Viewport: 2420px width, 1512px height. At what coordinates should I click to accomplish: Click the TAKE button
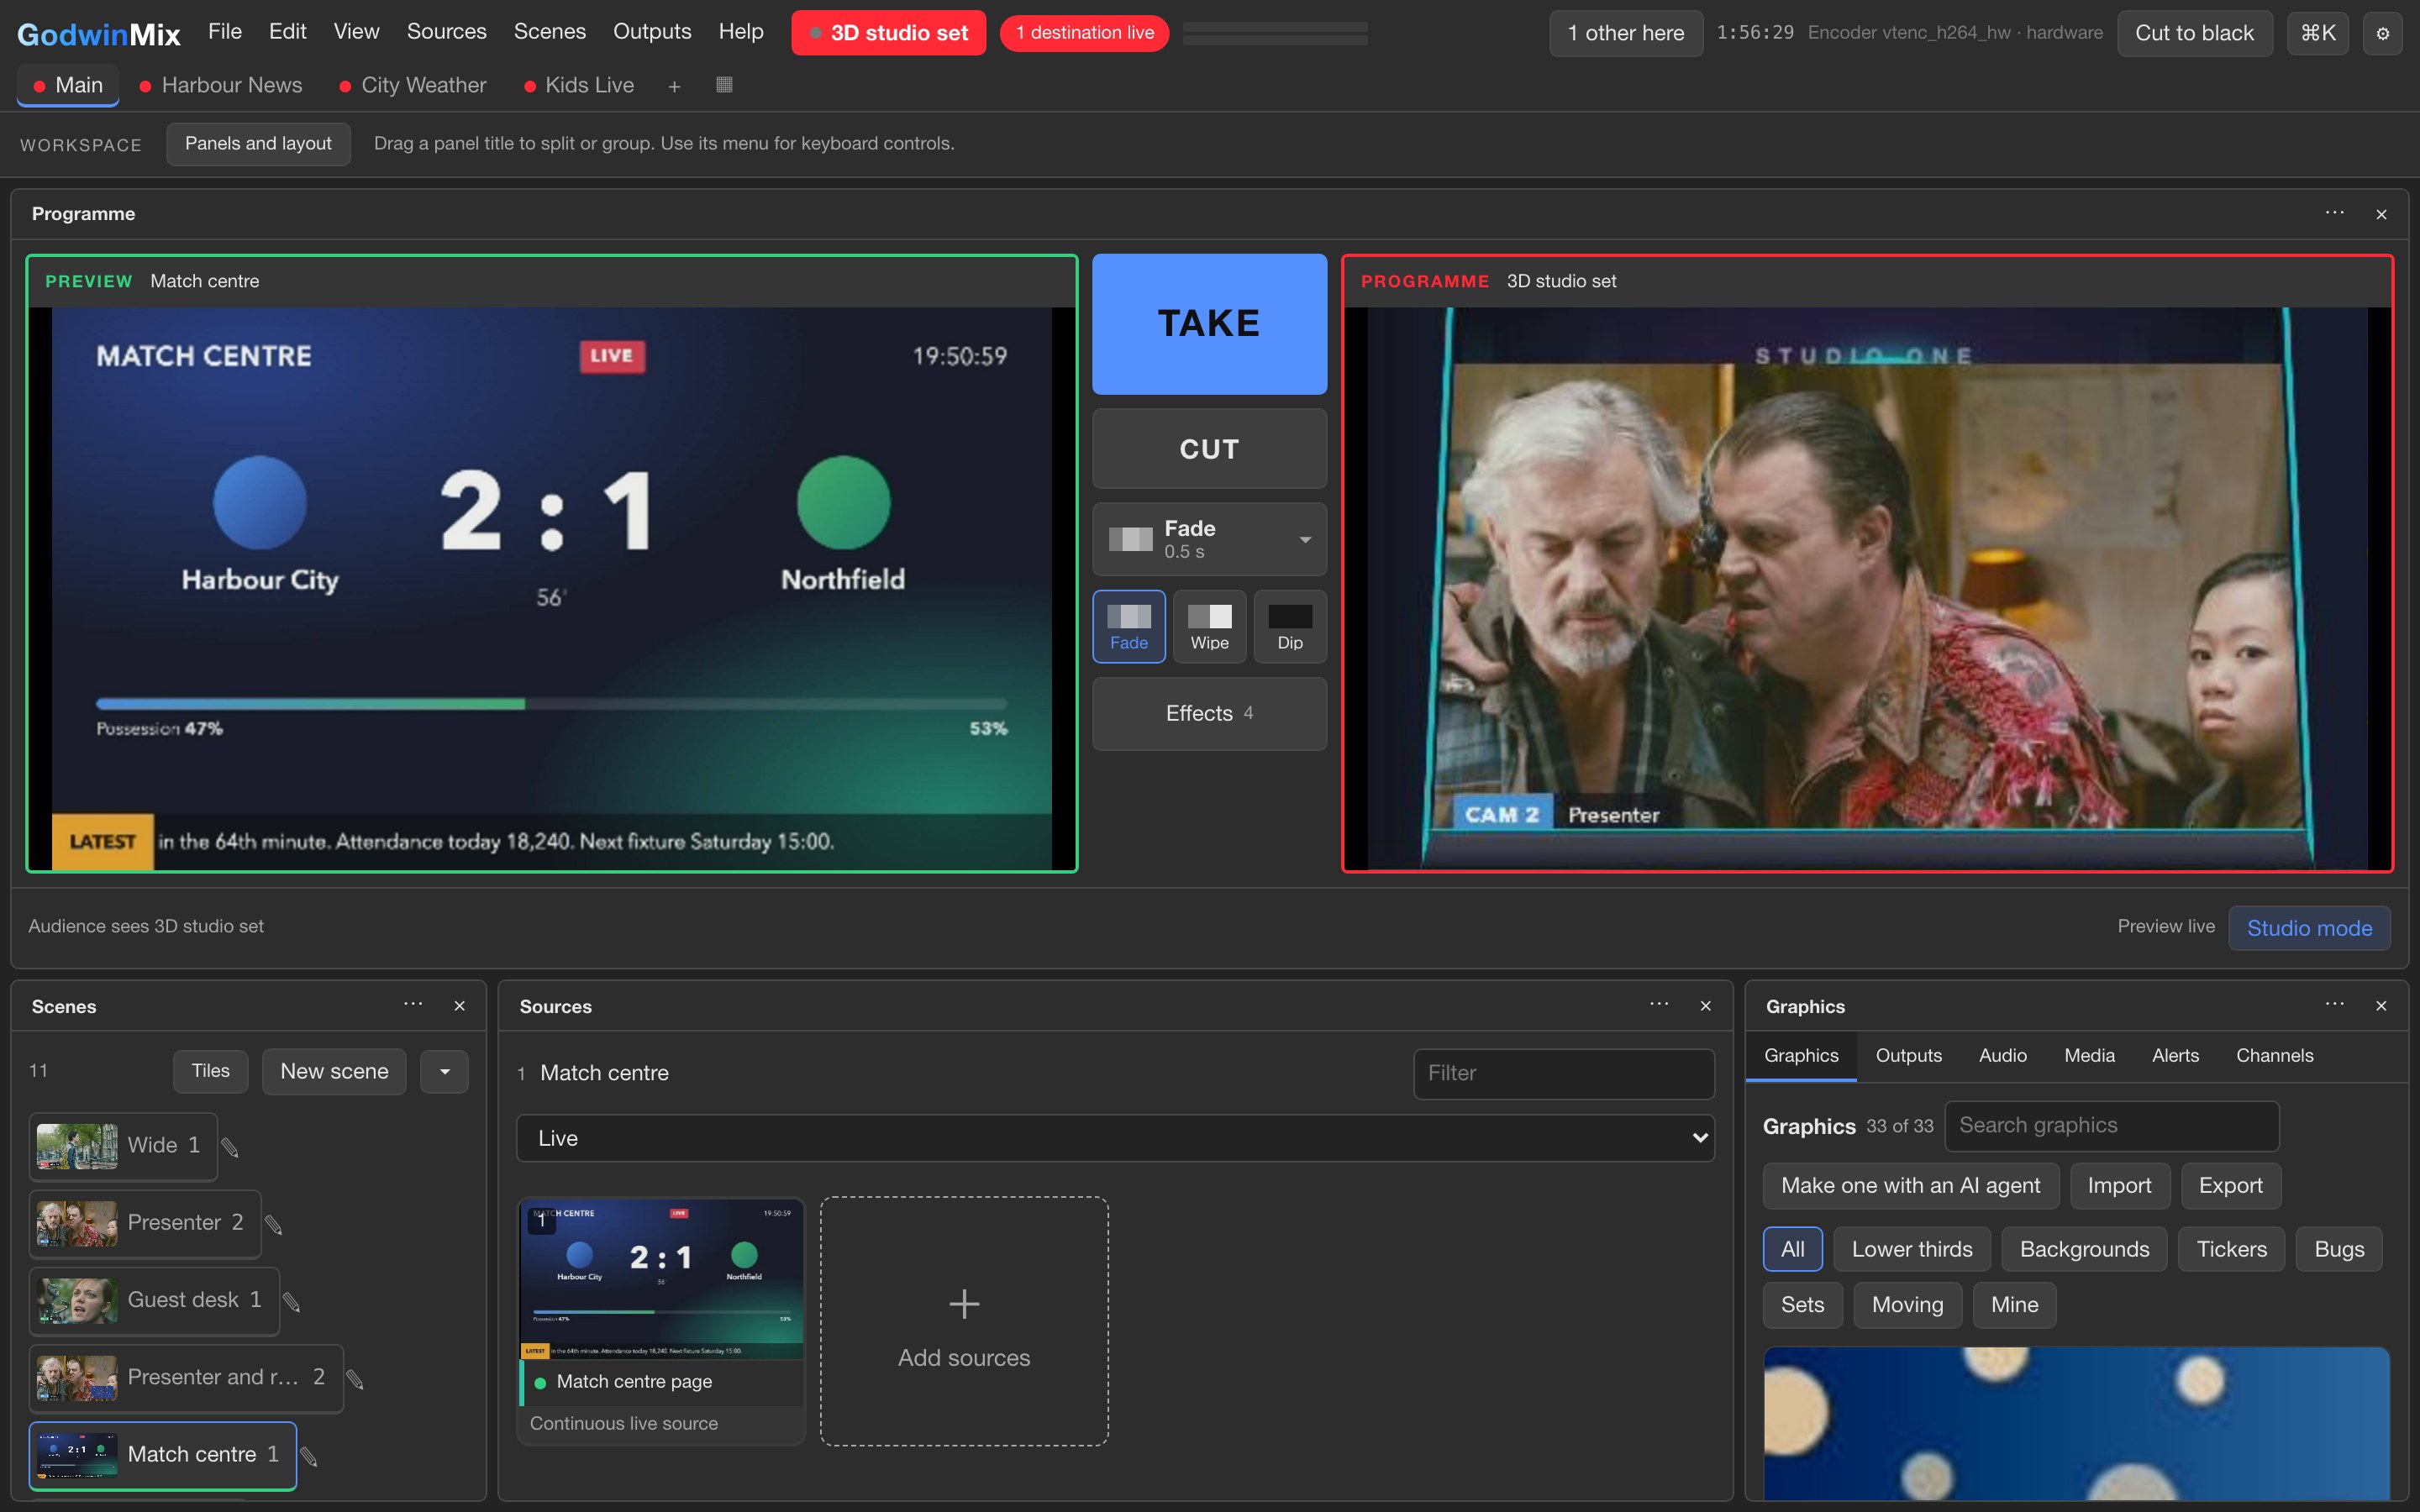click(x=1210, y=324)
